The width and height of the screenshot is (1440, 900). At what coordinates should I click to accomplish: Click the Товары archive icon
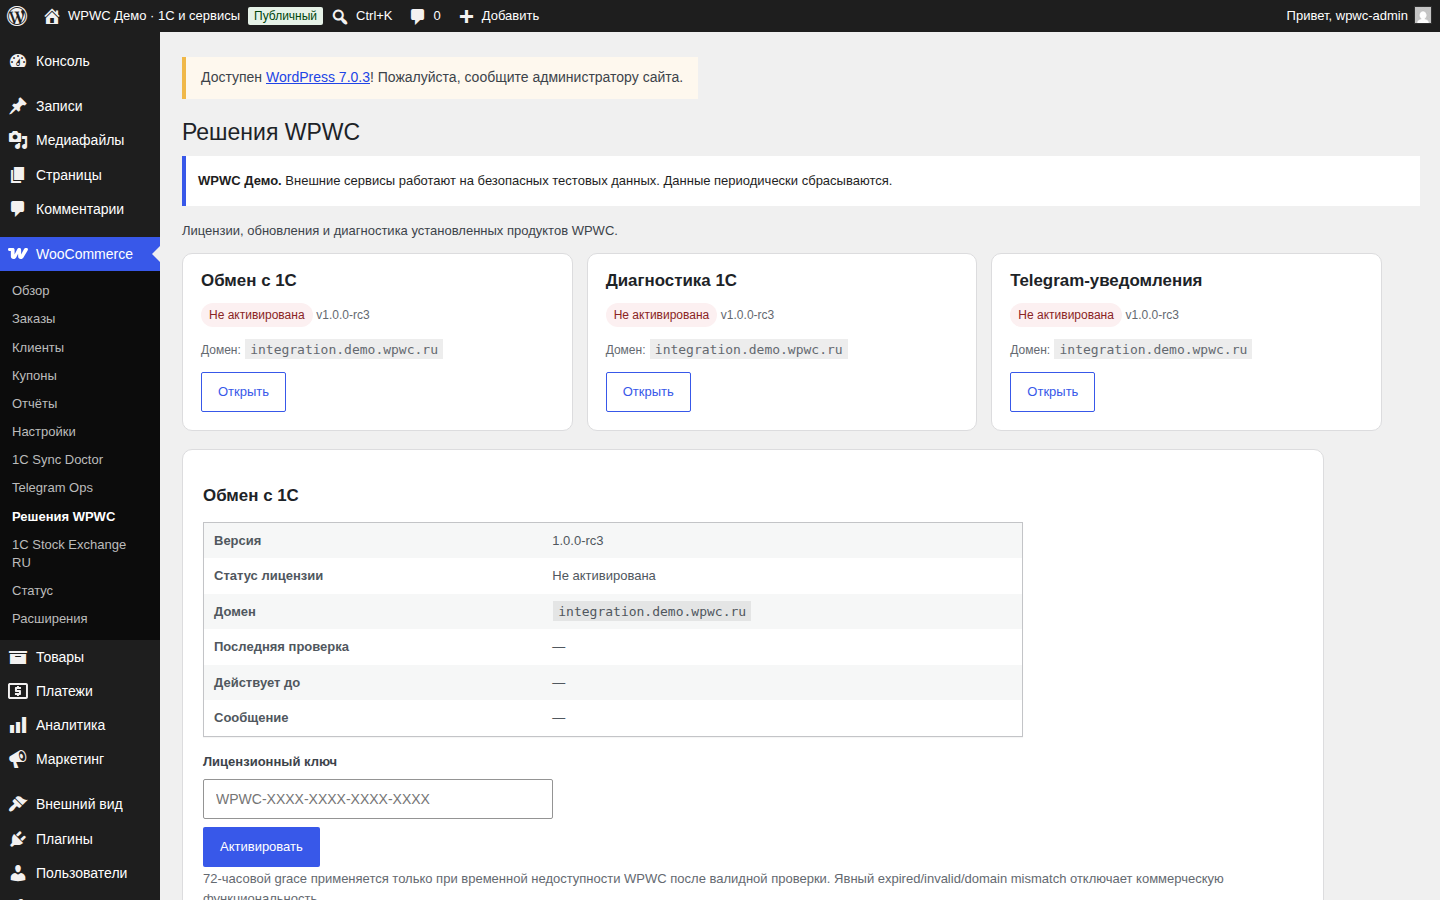(x=18, y=657)
